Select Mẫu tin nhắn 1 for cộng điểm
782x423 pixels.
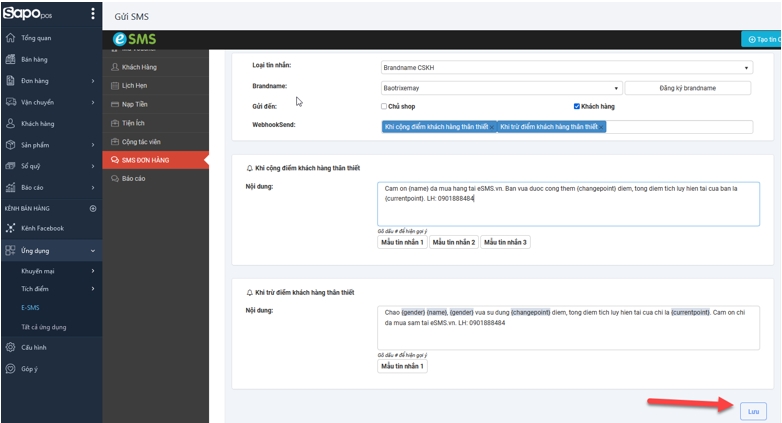(x=402, y=242)
